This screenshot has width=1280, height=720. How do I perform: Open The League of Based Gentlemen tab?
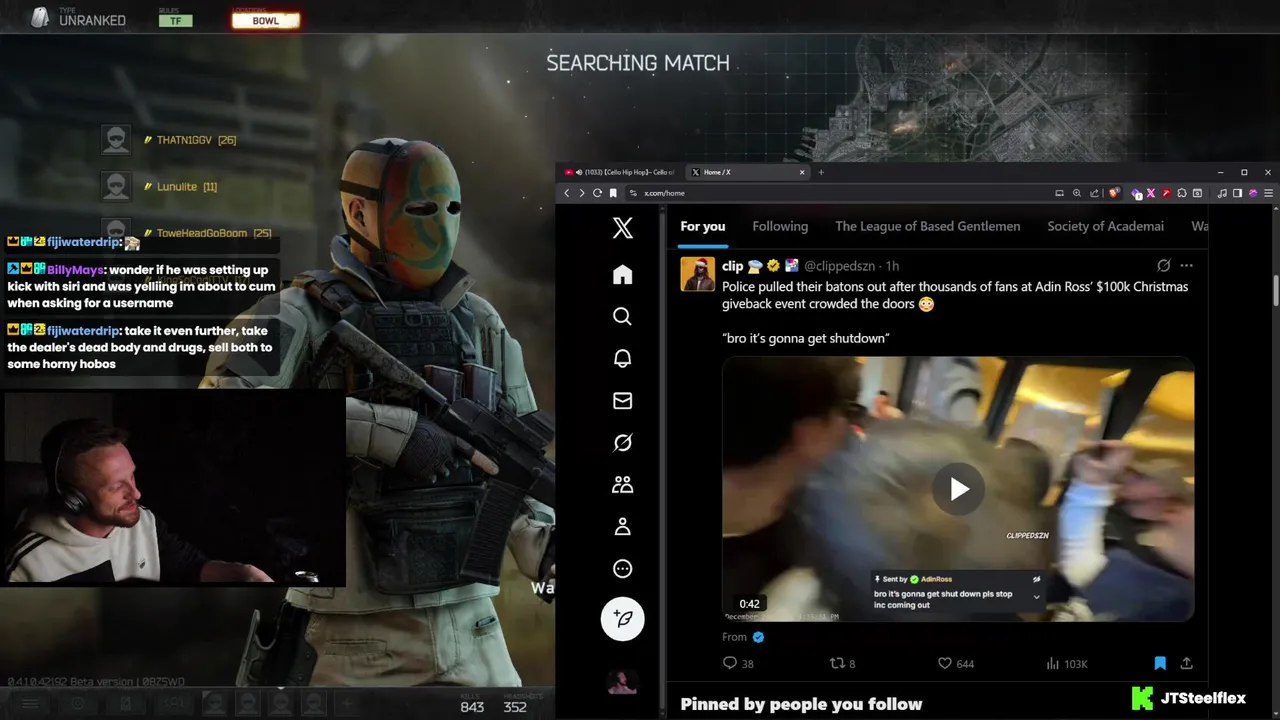[x=928, y=227]
